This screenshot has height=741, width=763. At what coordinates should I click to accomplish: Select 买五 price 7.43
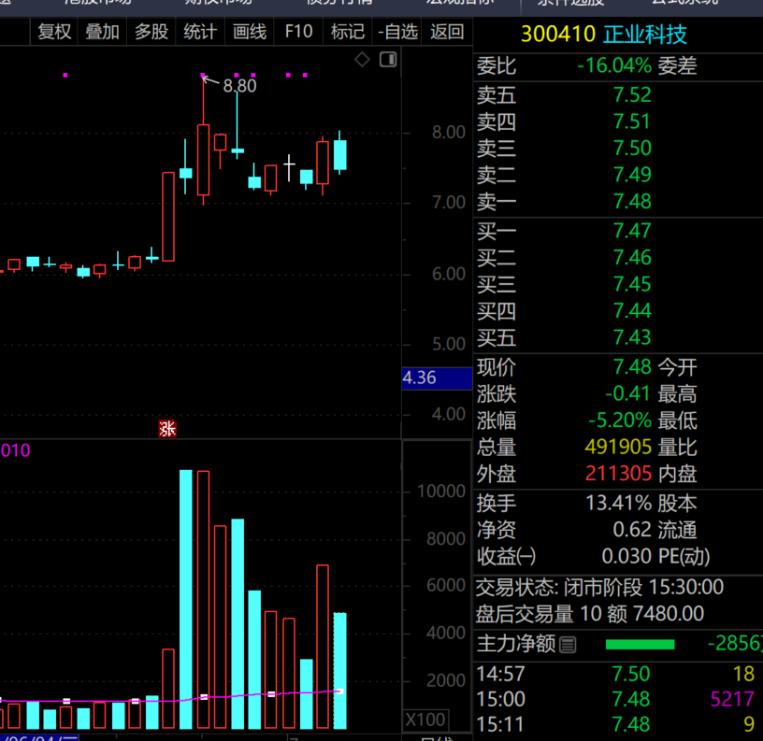[632, 338]
